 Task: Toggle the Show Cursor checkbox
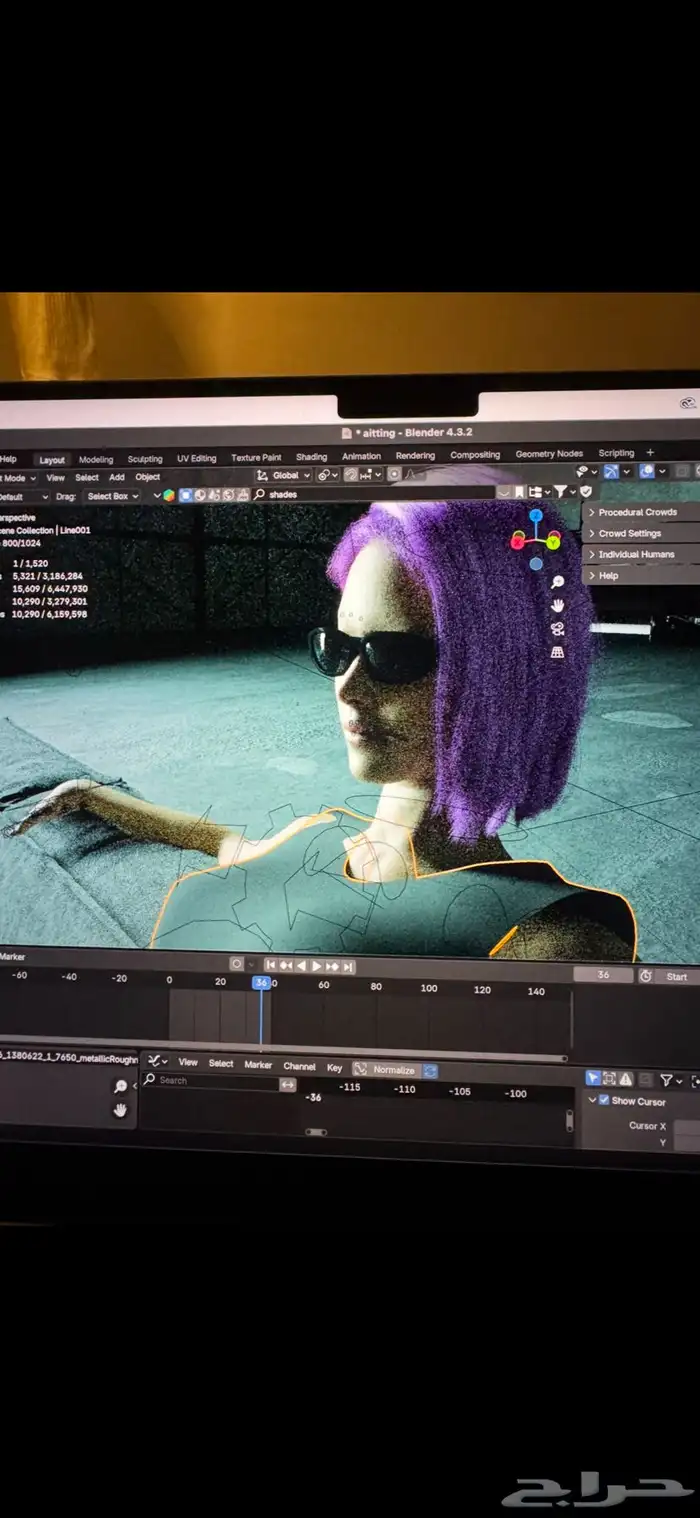(604, 1100)
